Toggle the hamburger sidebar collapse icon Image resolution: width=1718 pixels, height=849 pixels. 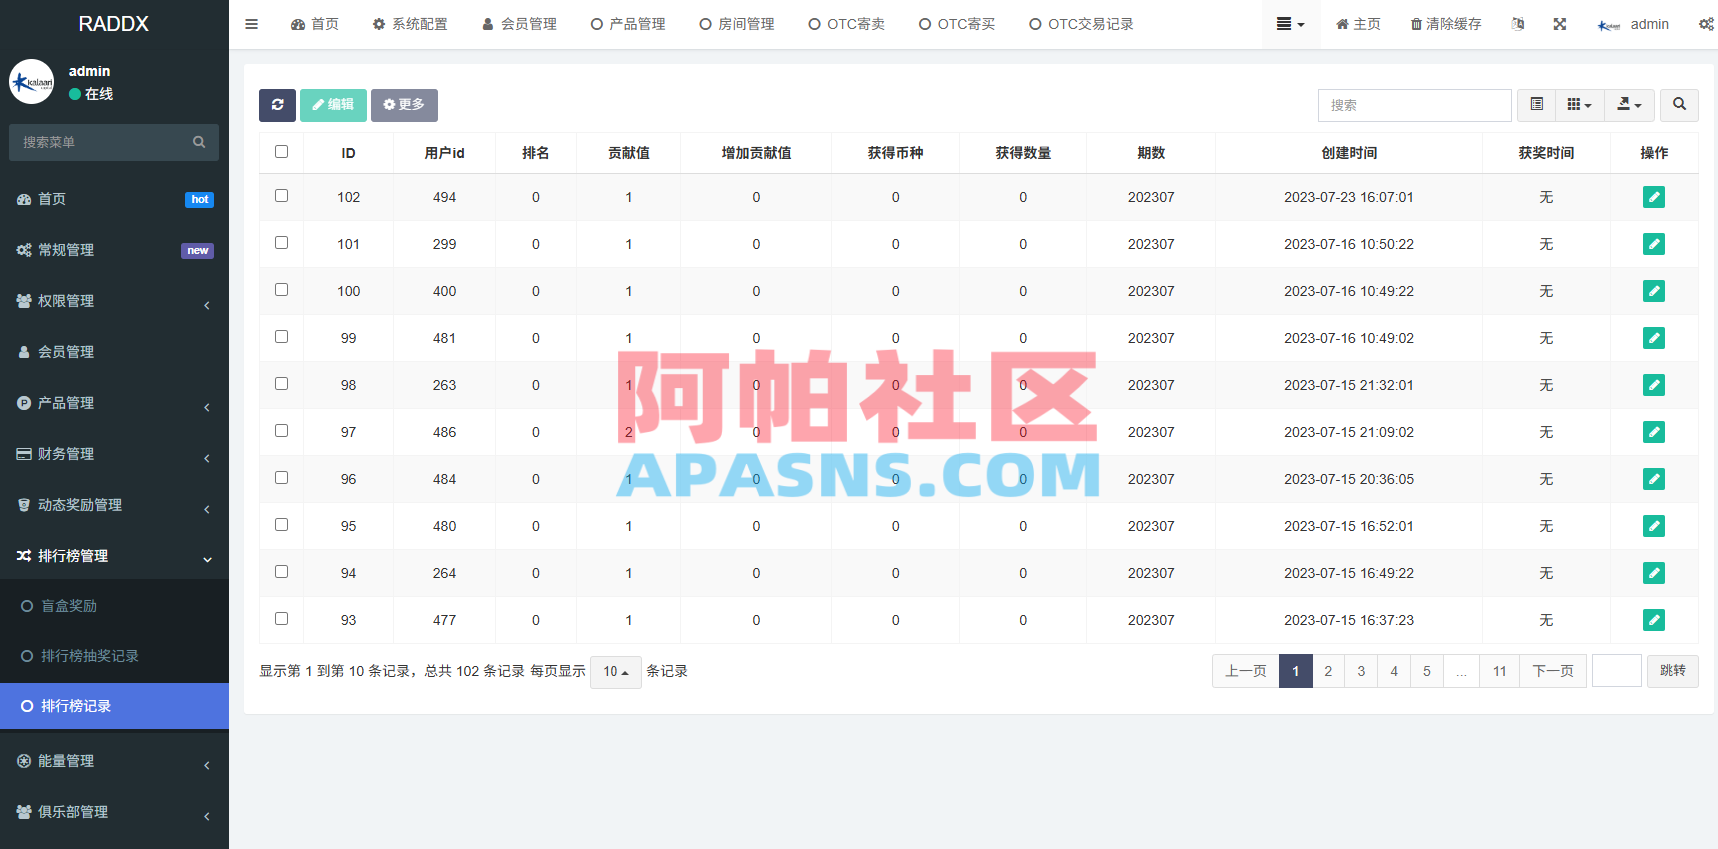tap(252, 24)
